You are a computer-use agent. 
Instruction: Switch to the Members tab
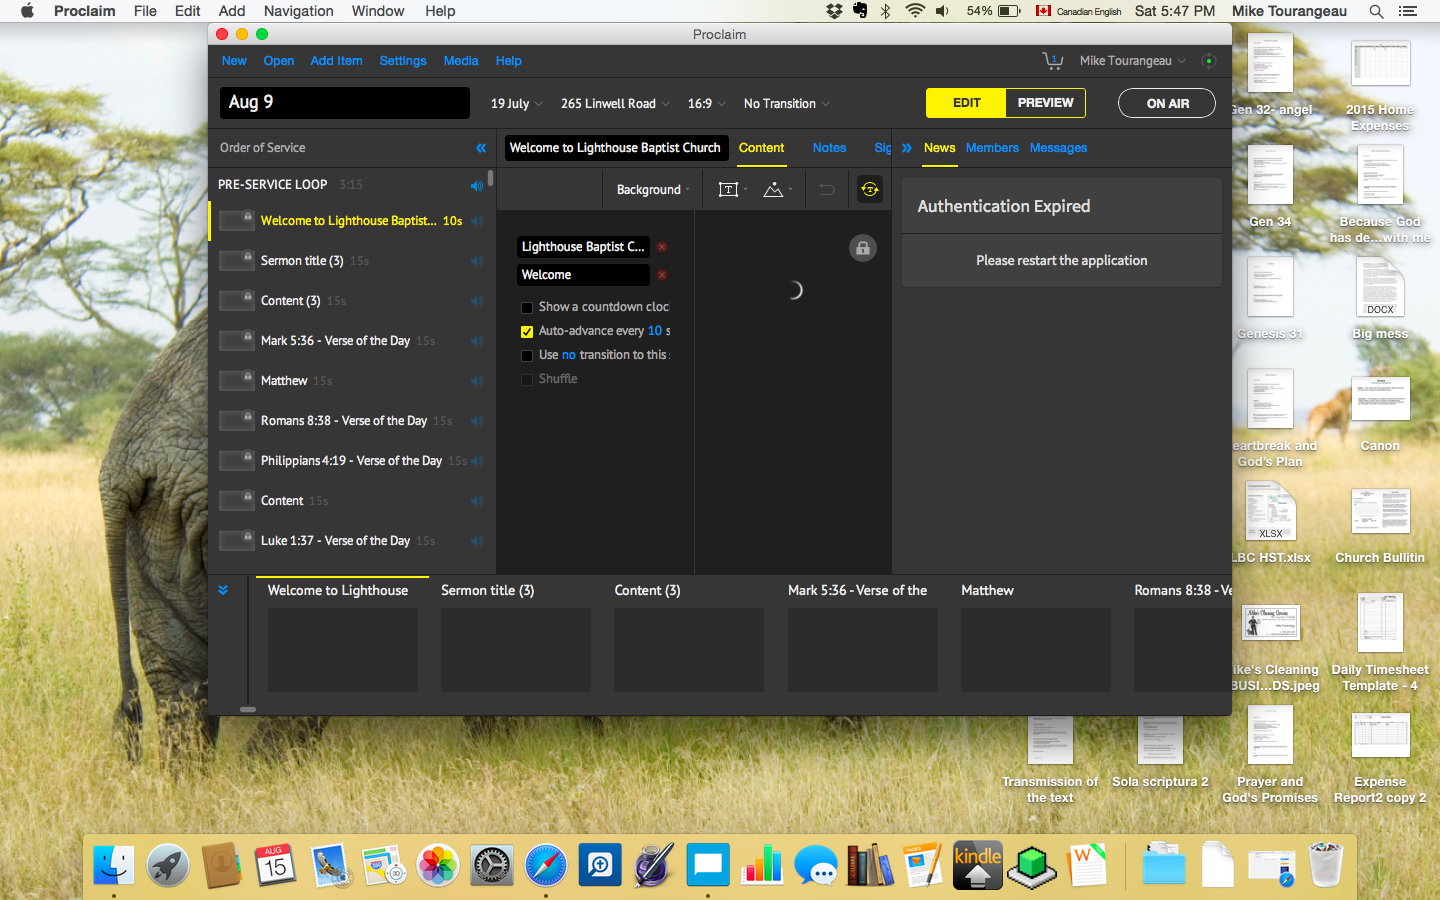pyautogui.click(x=992, y=148)
